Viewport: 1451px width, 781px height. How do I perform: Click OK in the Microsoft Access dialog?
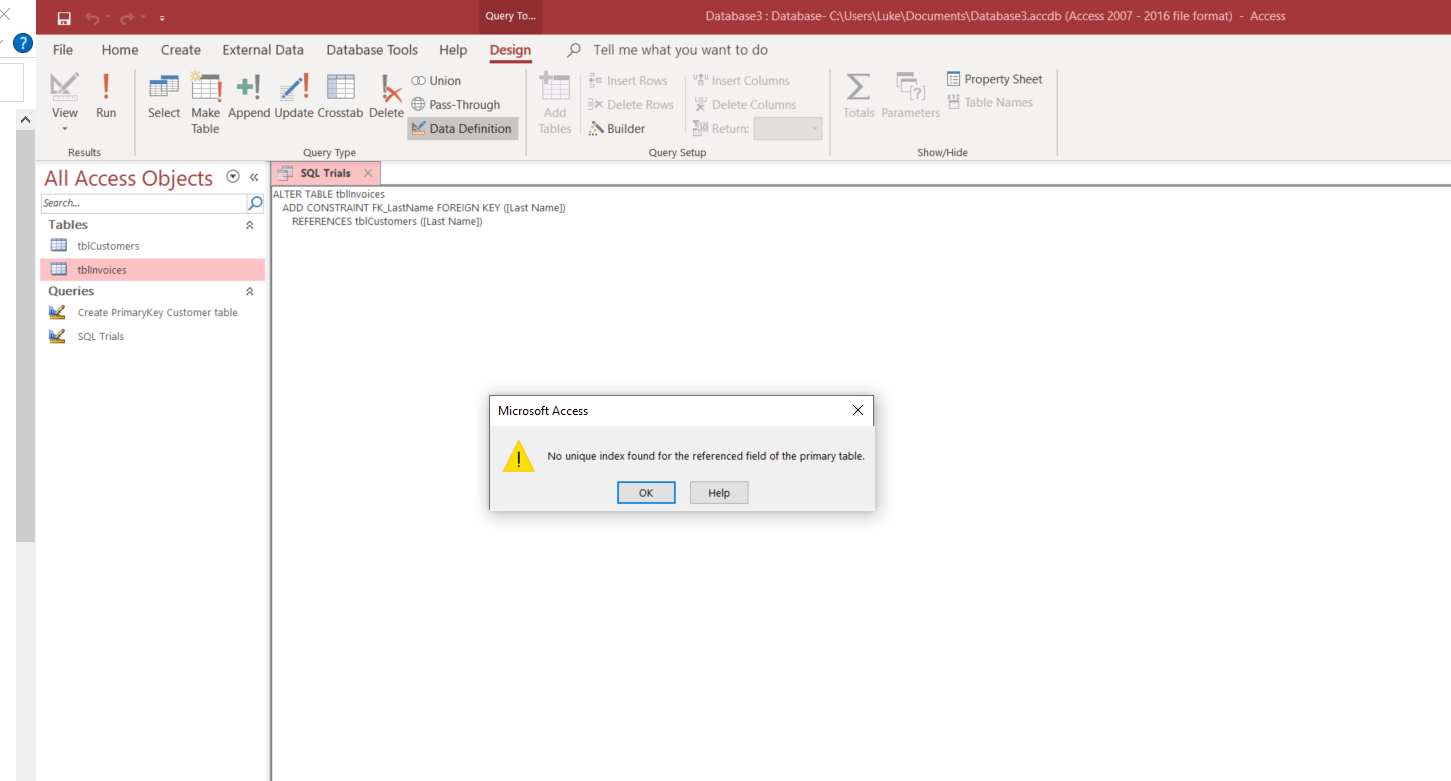click(x=646, y=493)
